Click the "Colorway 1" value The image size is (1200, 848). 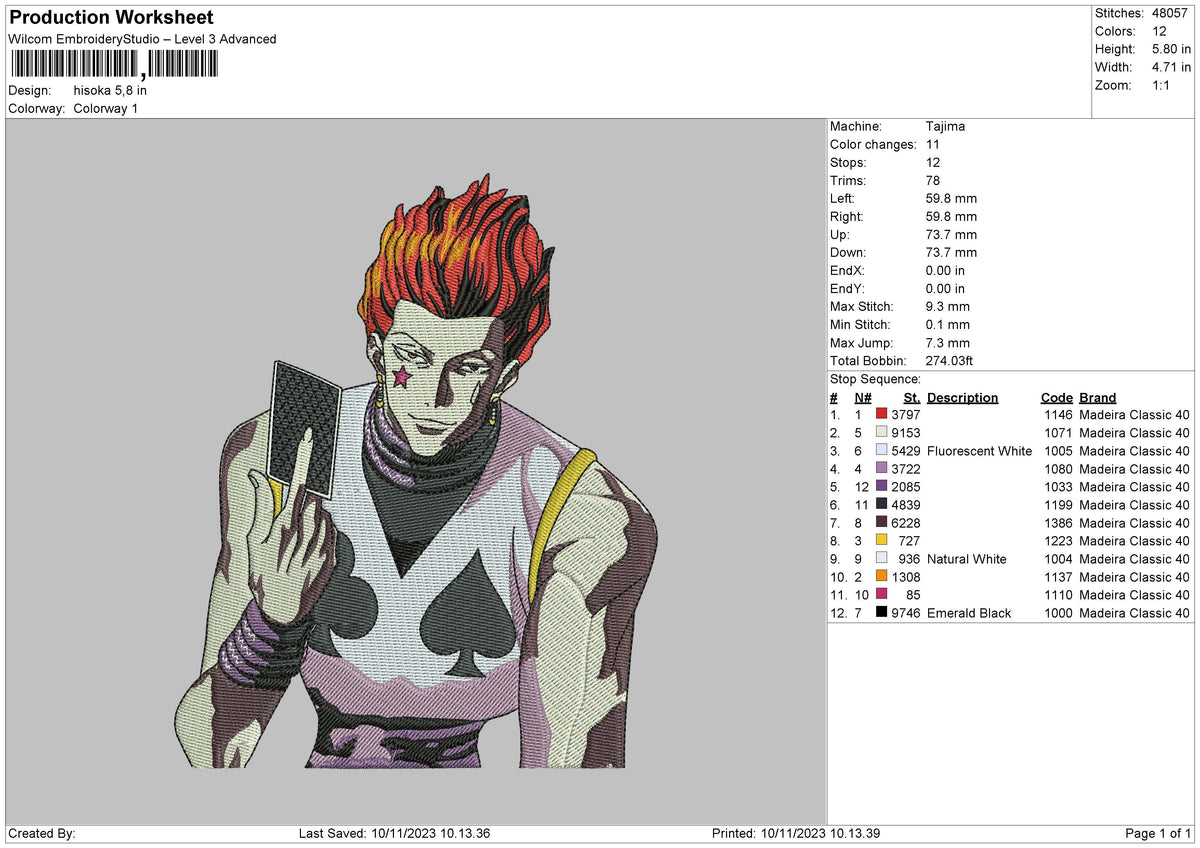(106, 108)
